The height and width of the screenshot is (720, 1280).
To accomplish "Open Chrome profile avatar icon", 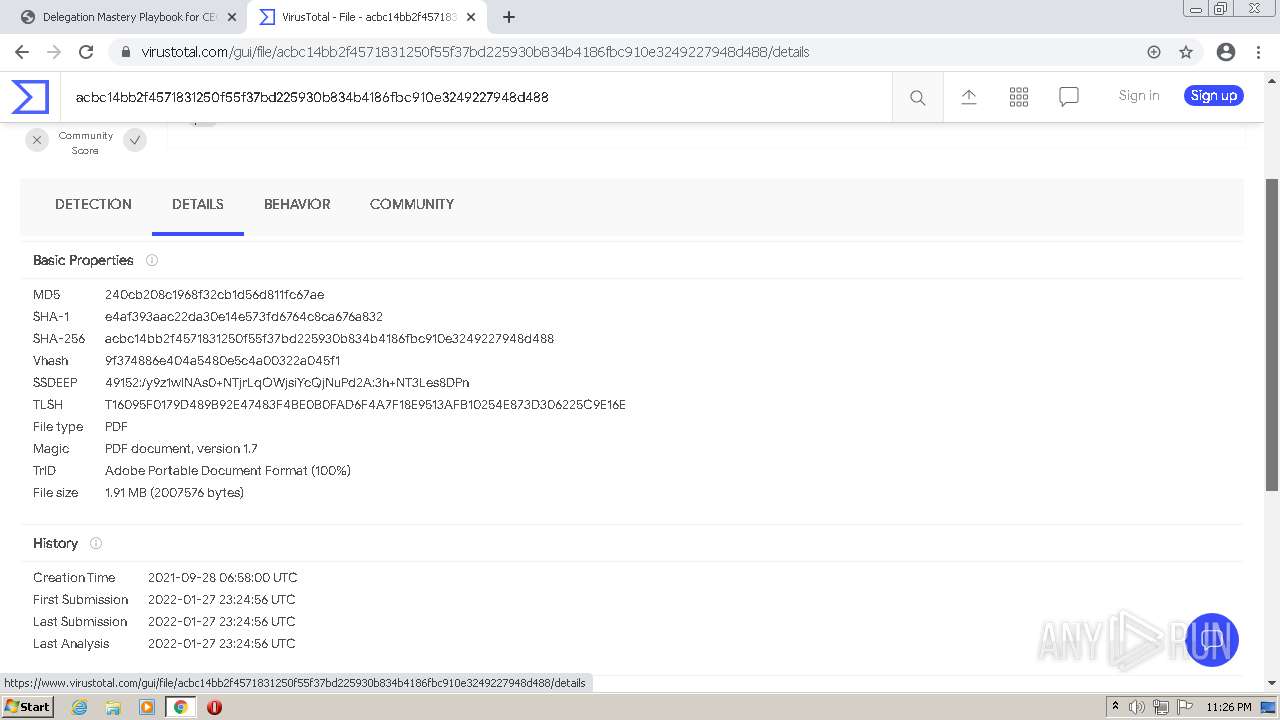I will pyautogui.click(x=1225, y=52).
